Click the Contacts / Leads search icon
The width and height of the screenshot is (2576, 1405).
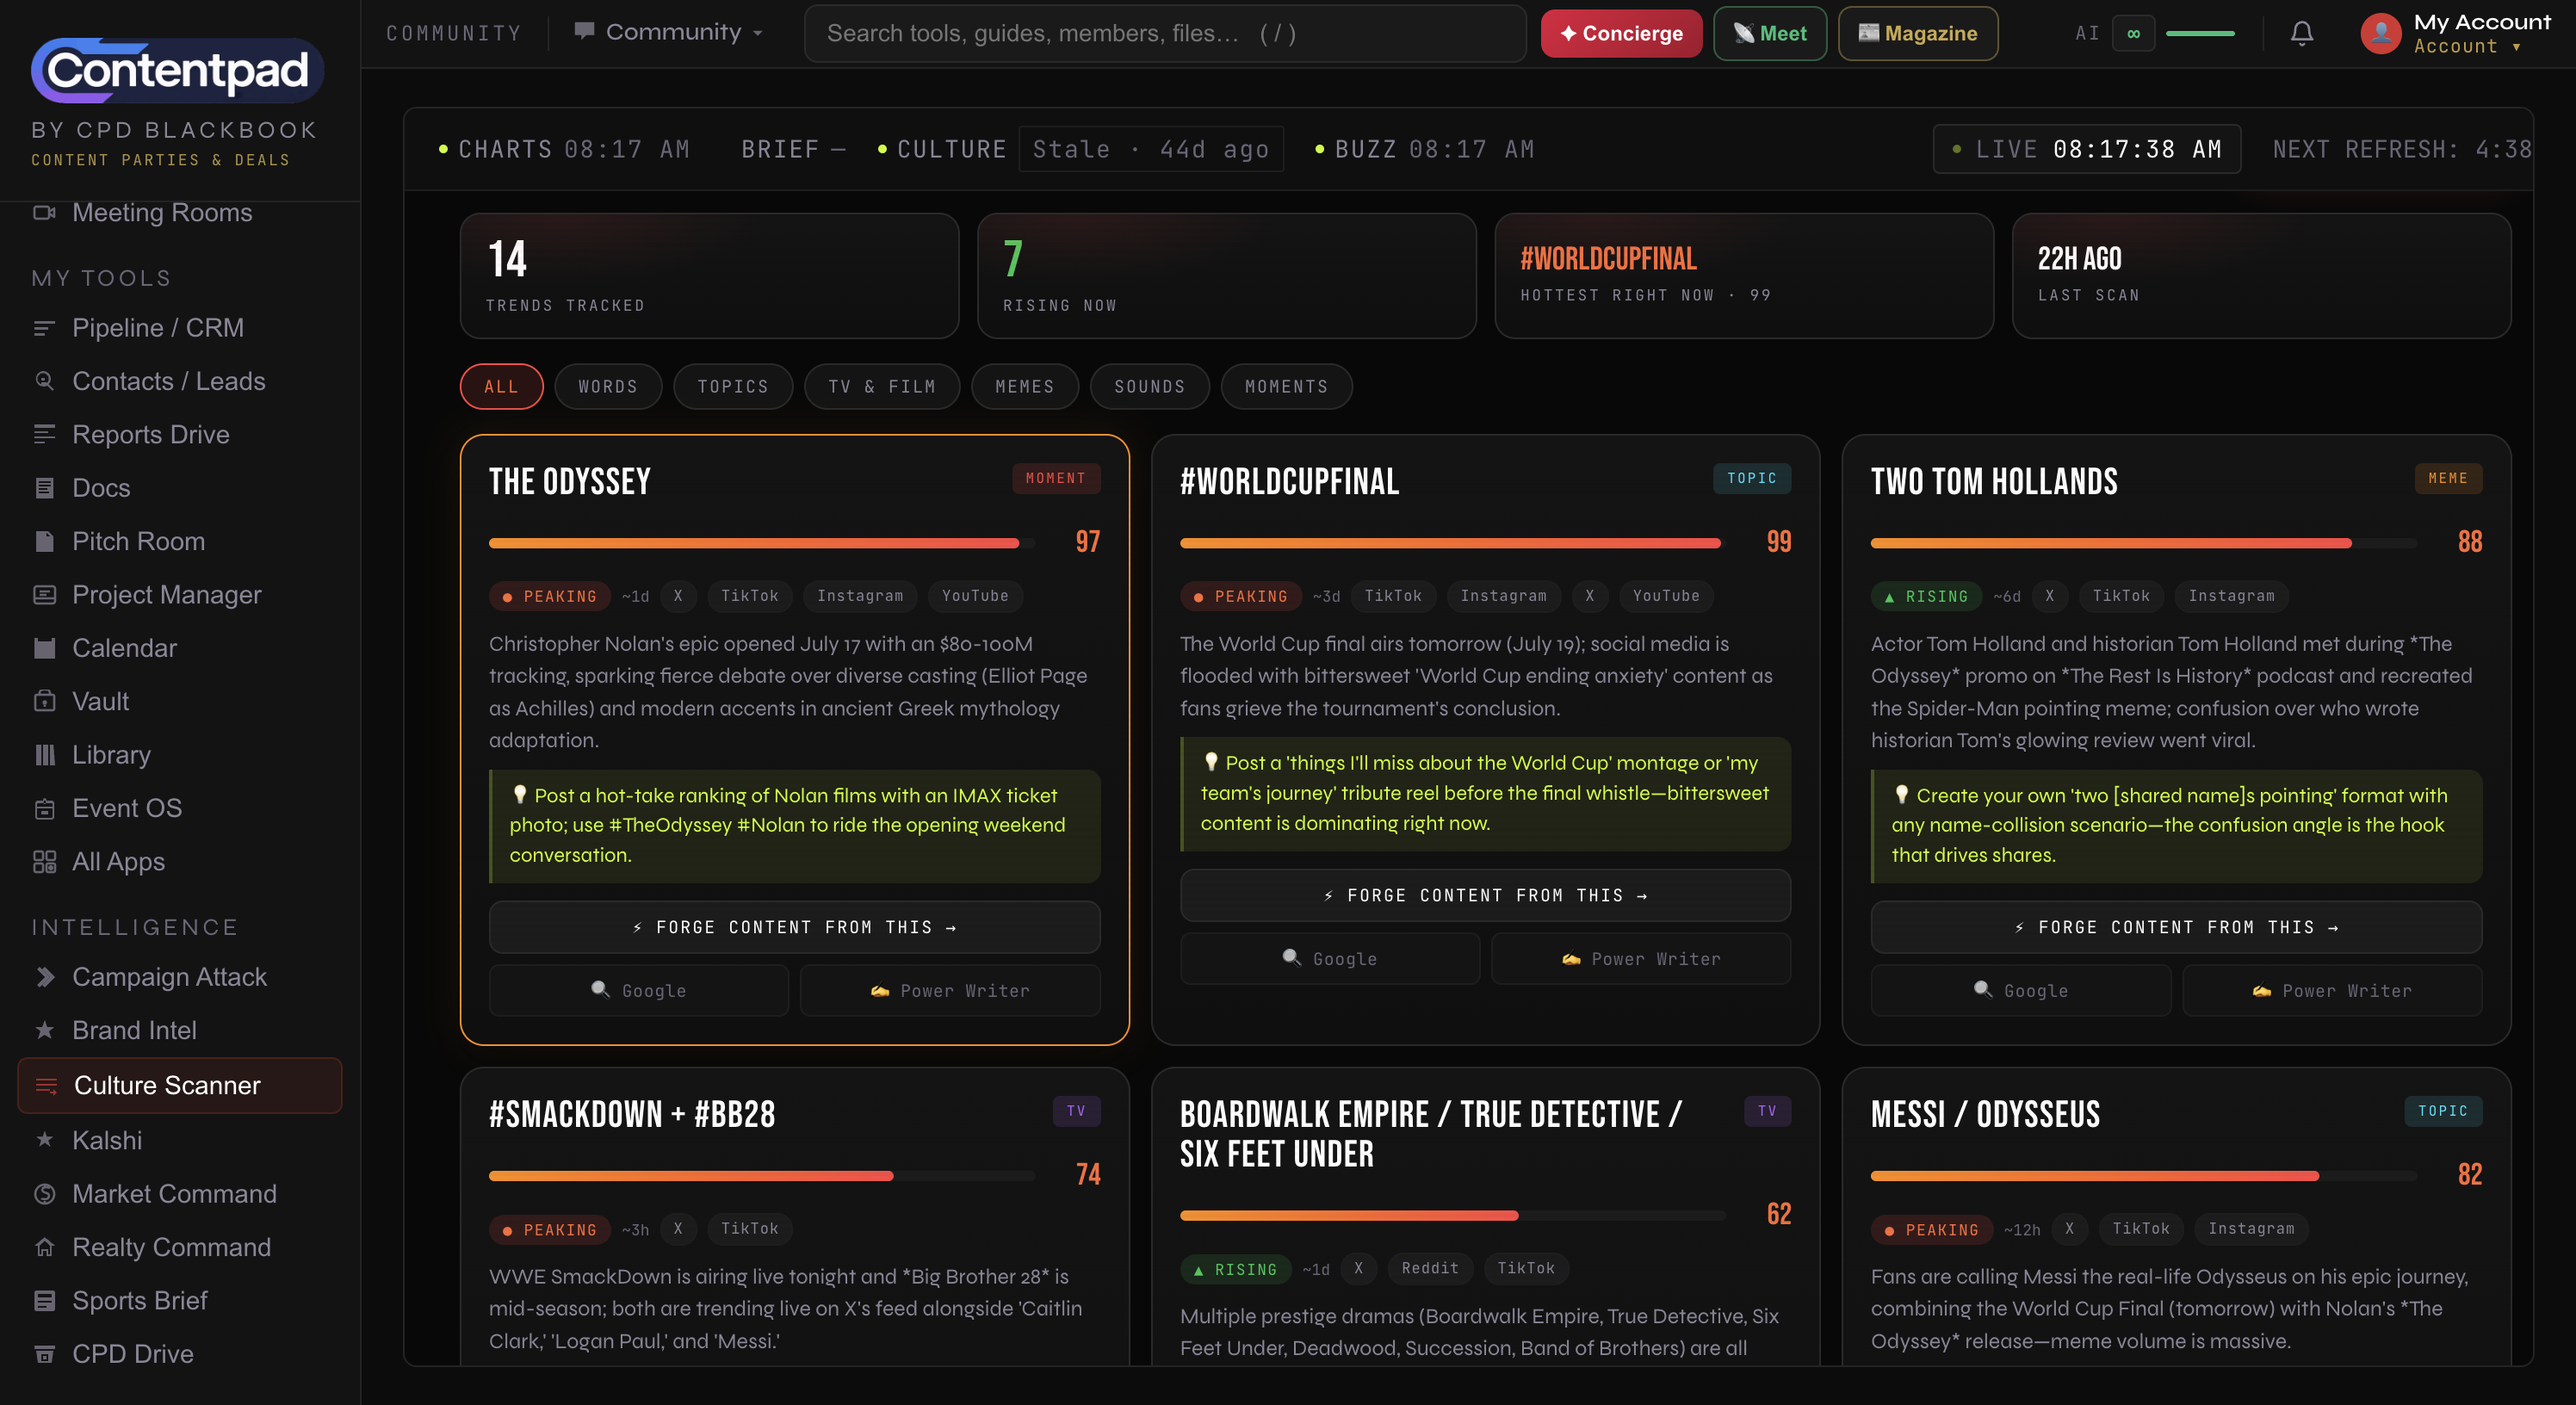click(44, 381)
